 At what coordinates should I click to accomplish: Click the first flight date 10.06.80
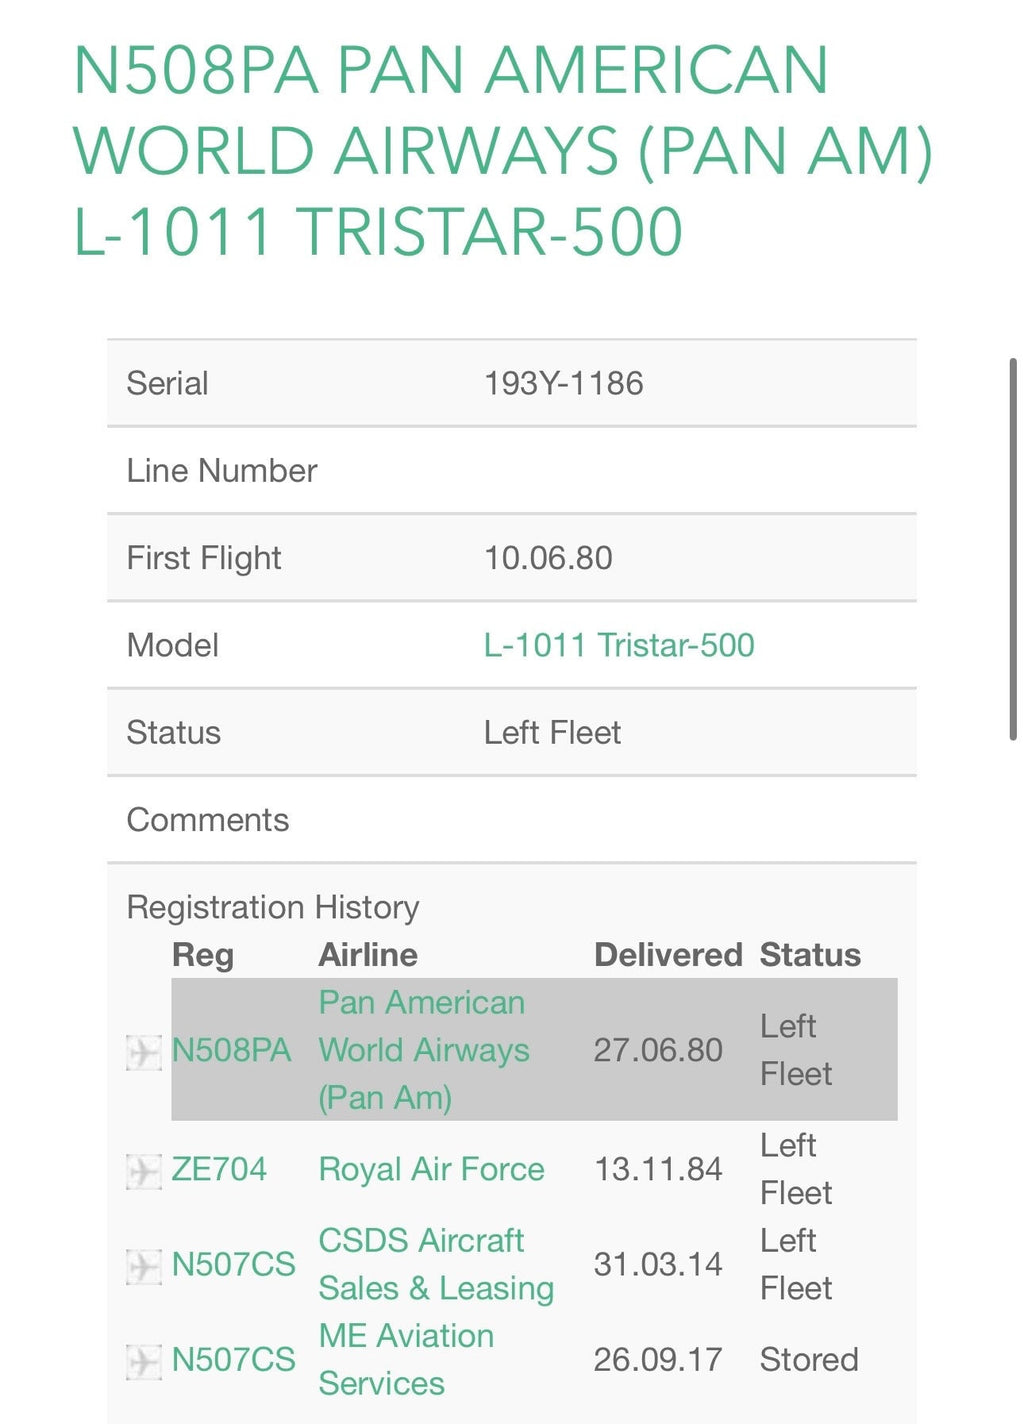(x=548, y=558)
